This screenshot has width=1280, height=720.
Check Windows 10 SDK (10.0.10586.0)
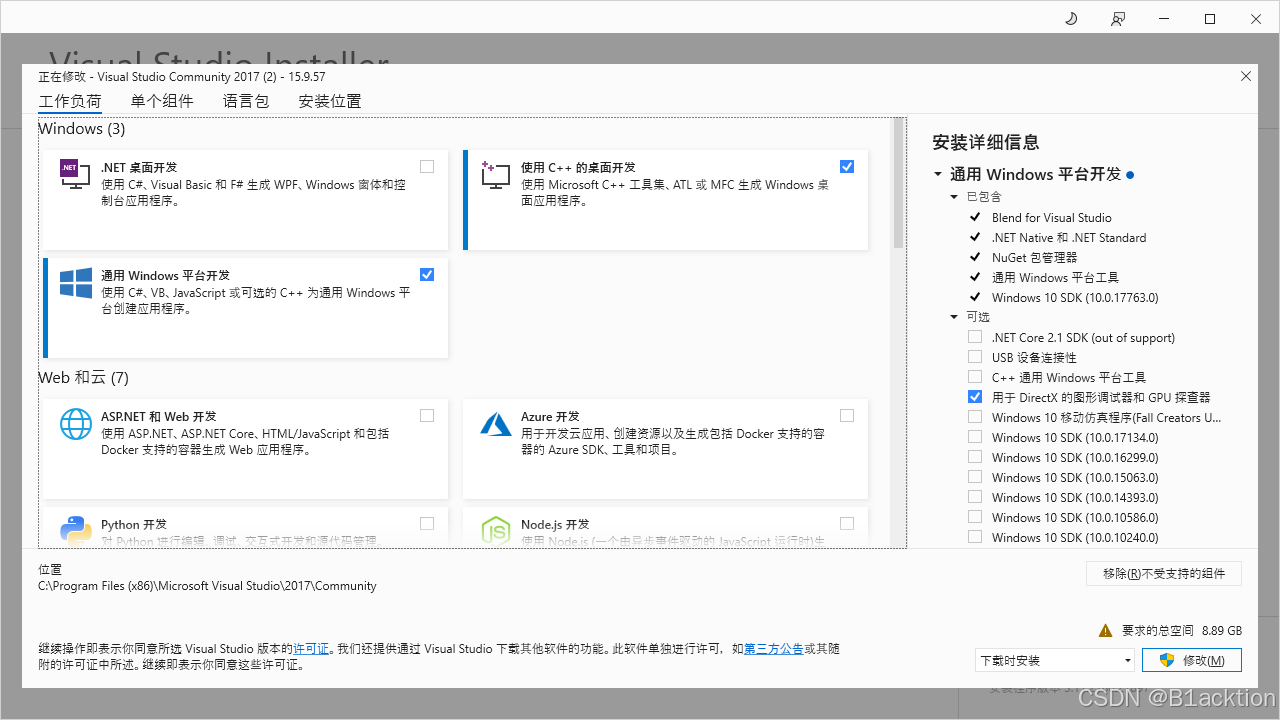point(975,517)
